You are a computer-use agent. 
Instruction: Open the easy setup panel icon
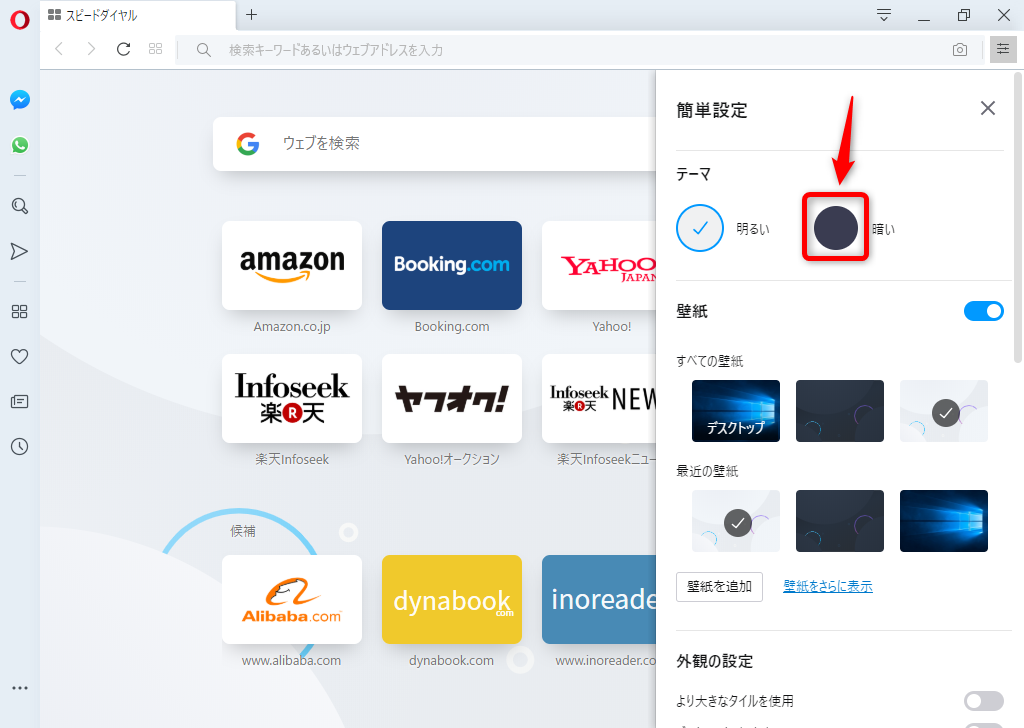pyautogui.click(x=1002, y=48)
